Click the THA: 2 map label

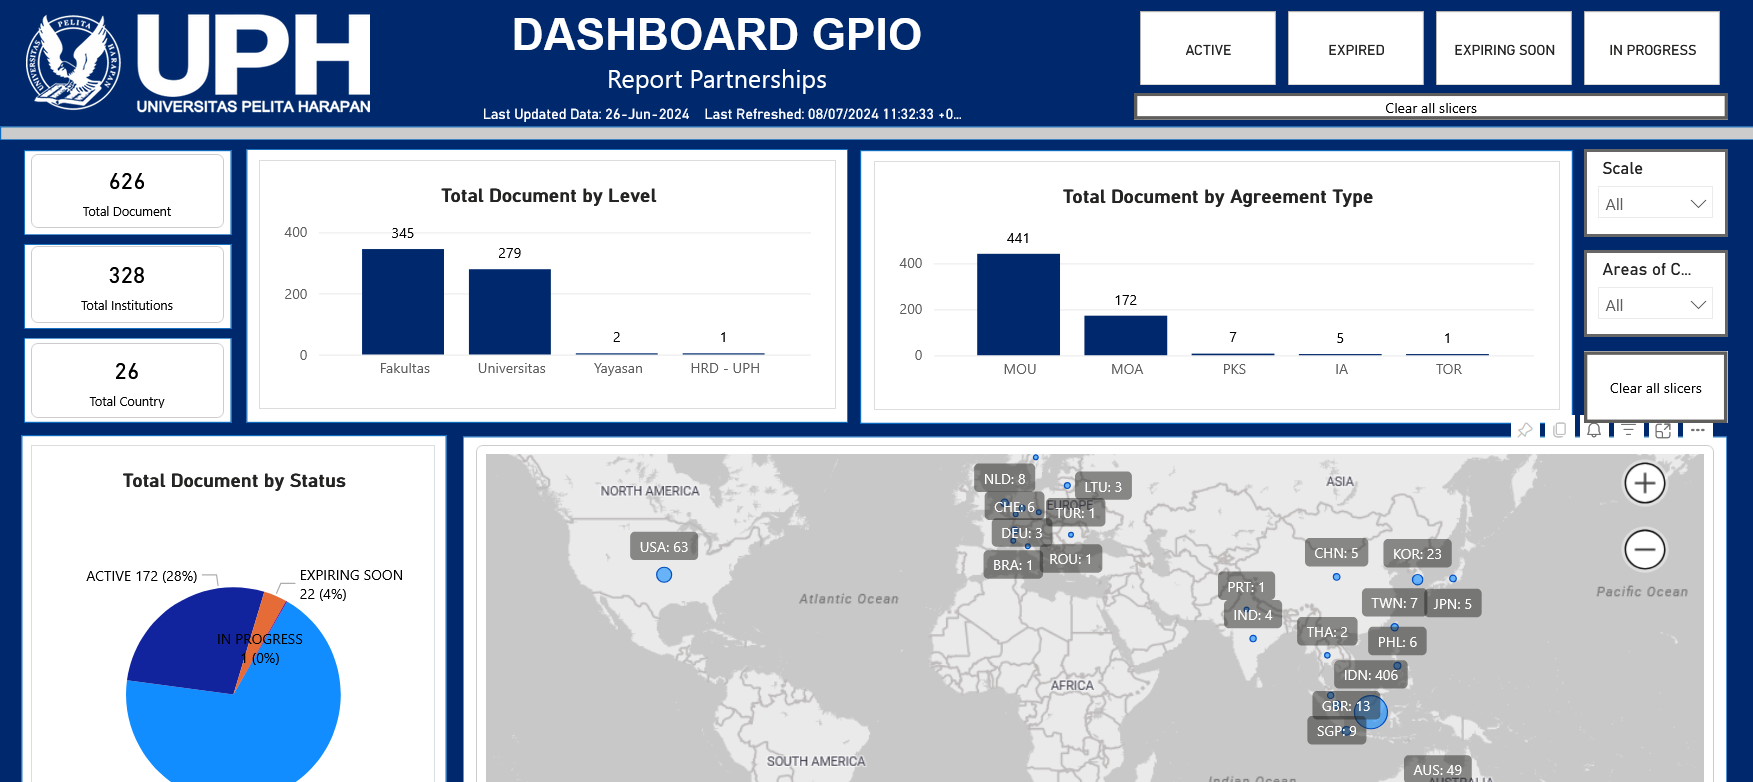[1327, 632]
